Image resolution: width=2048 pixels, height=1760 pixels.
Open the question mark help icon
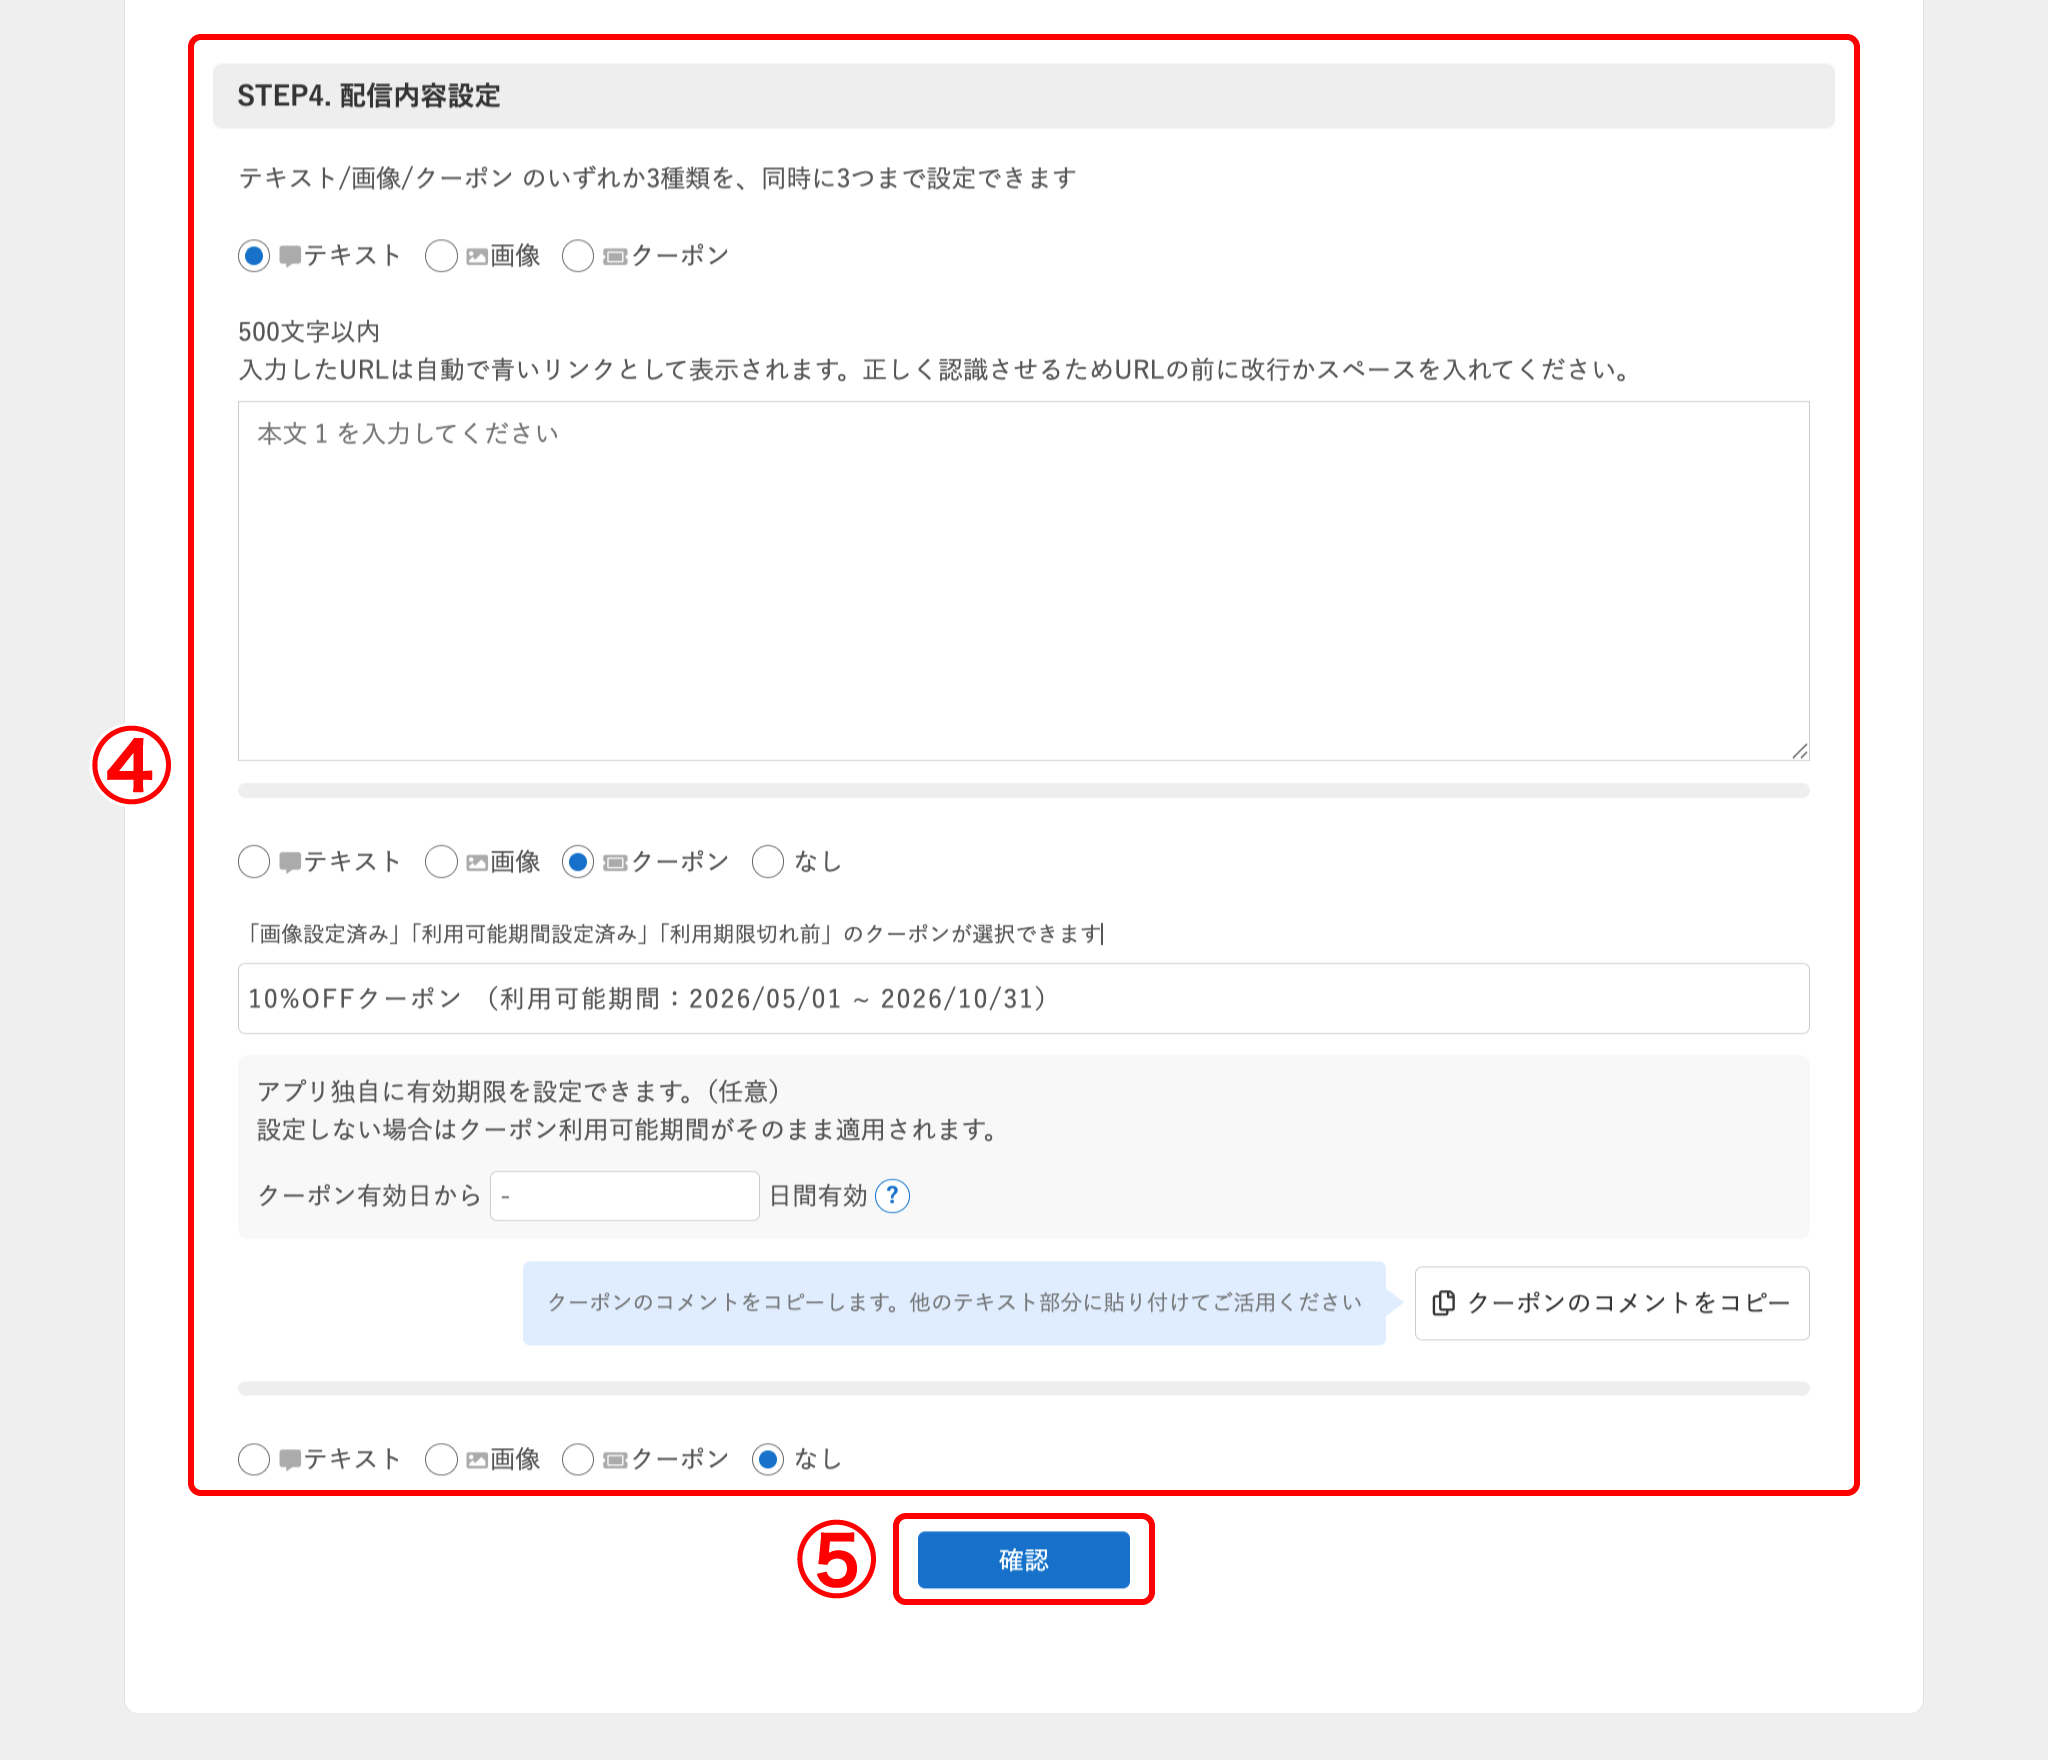[x=892, y=1196]
